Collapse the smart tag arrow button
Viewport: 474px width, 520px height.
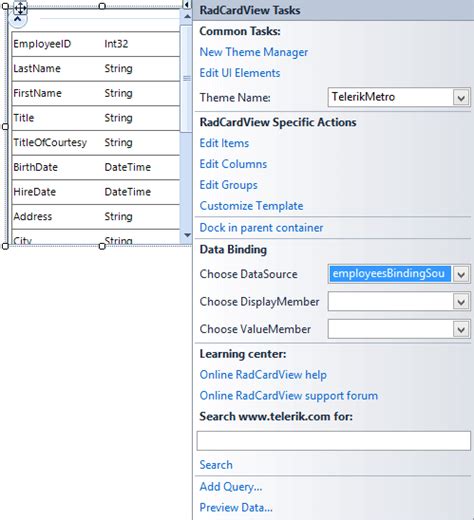[187, 4]
